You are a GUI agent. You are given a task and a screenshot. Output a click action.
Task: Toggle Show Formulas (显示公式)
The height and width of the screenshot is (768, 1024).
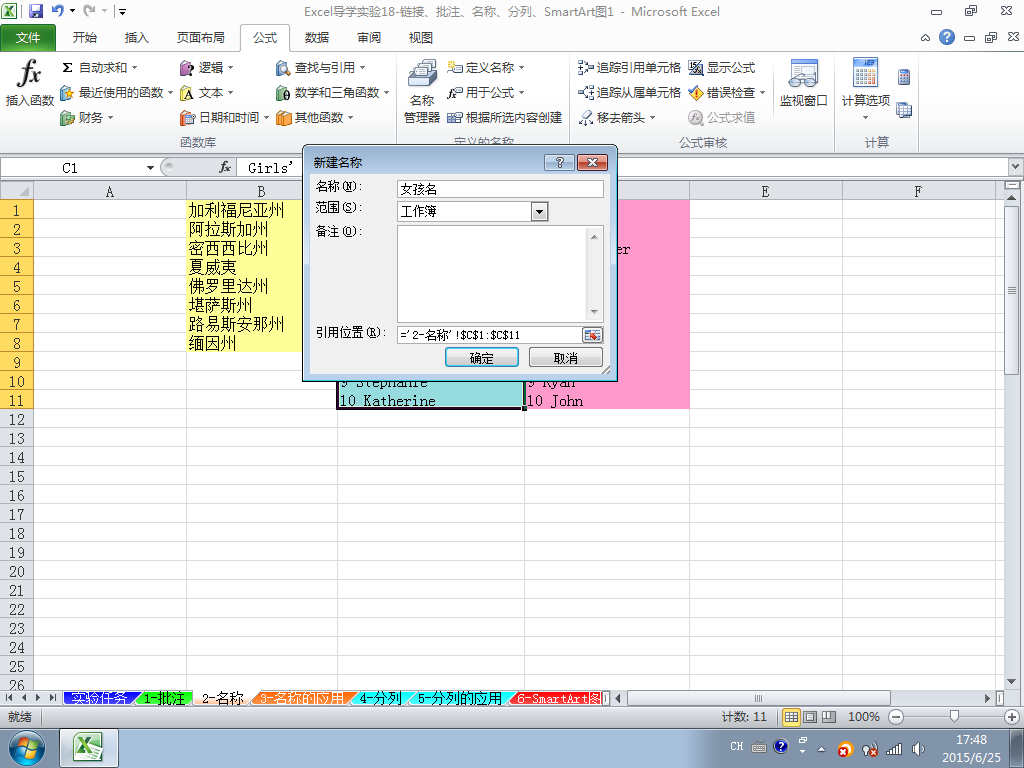(x=722, y=67)
